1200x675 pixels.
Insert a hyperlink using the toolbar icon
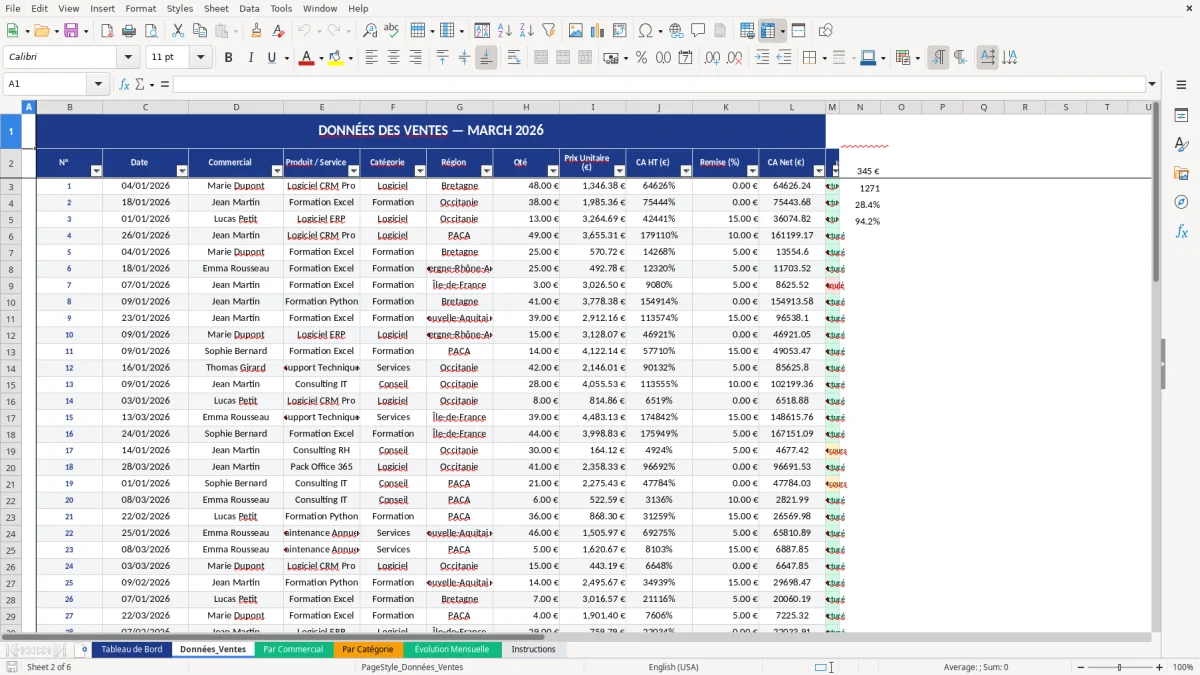677,30
